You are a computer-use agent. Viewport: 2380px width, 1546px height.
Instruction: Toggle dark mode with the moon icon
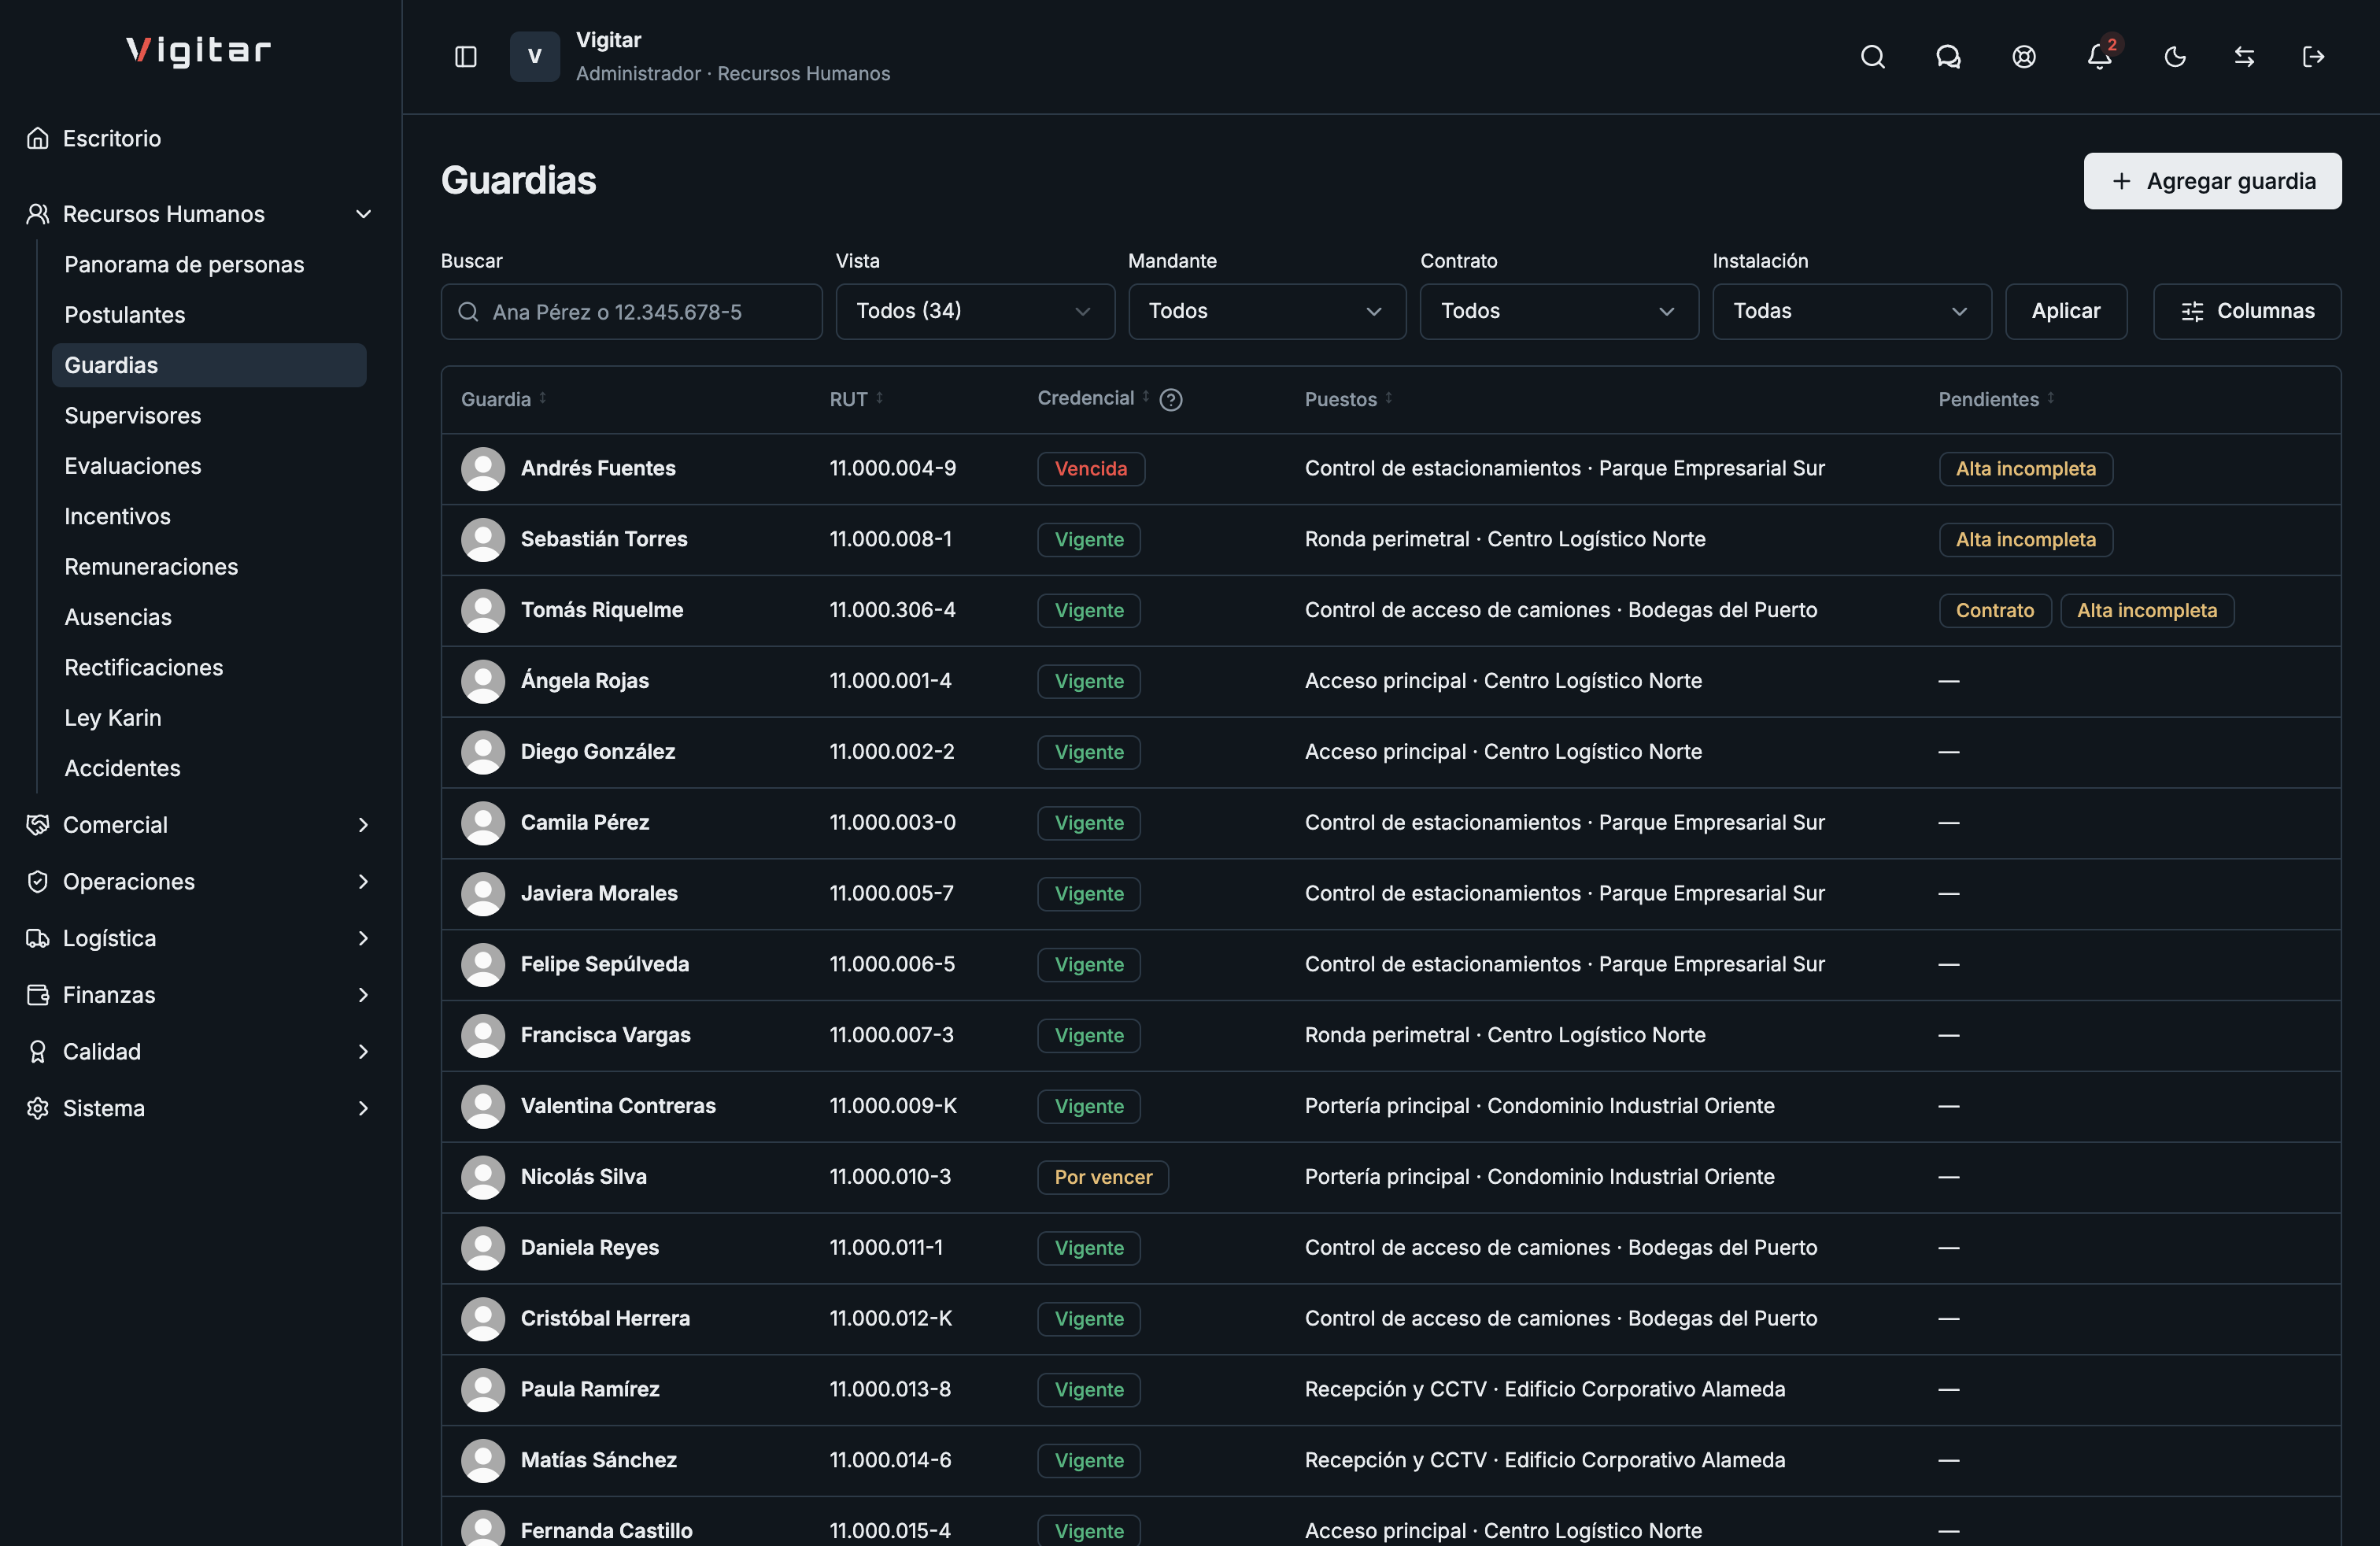2175,57
